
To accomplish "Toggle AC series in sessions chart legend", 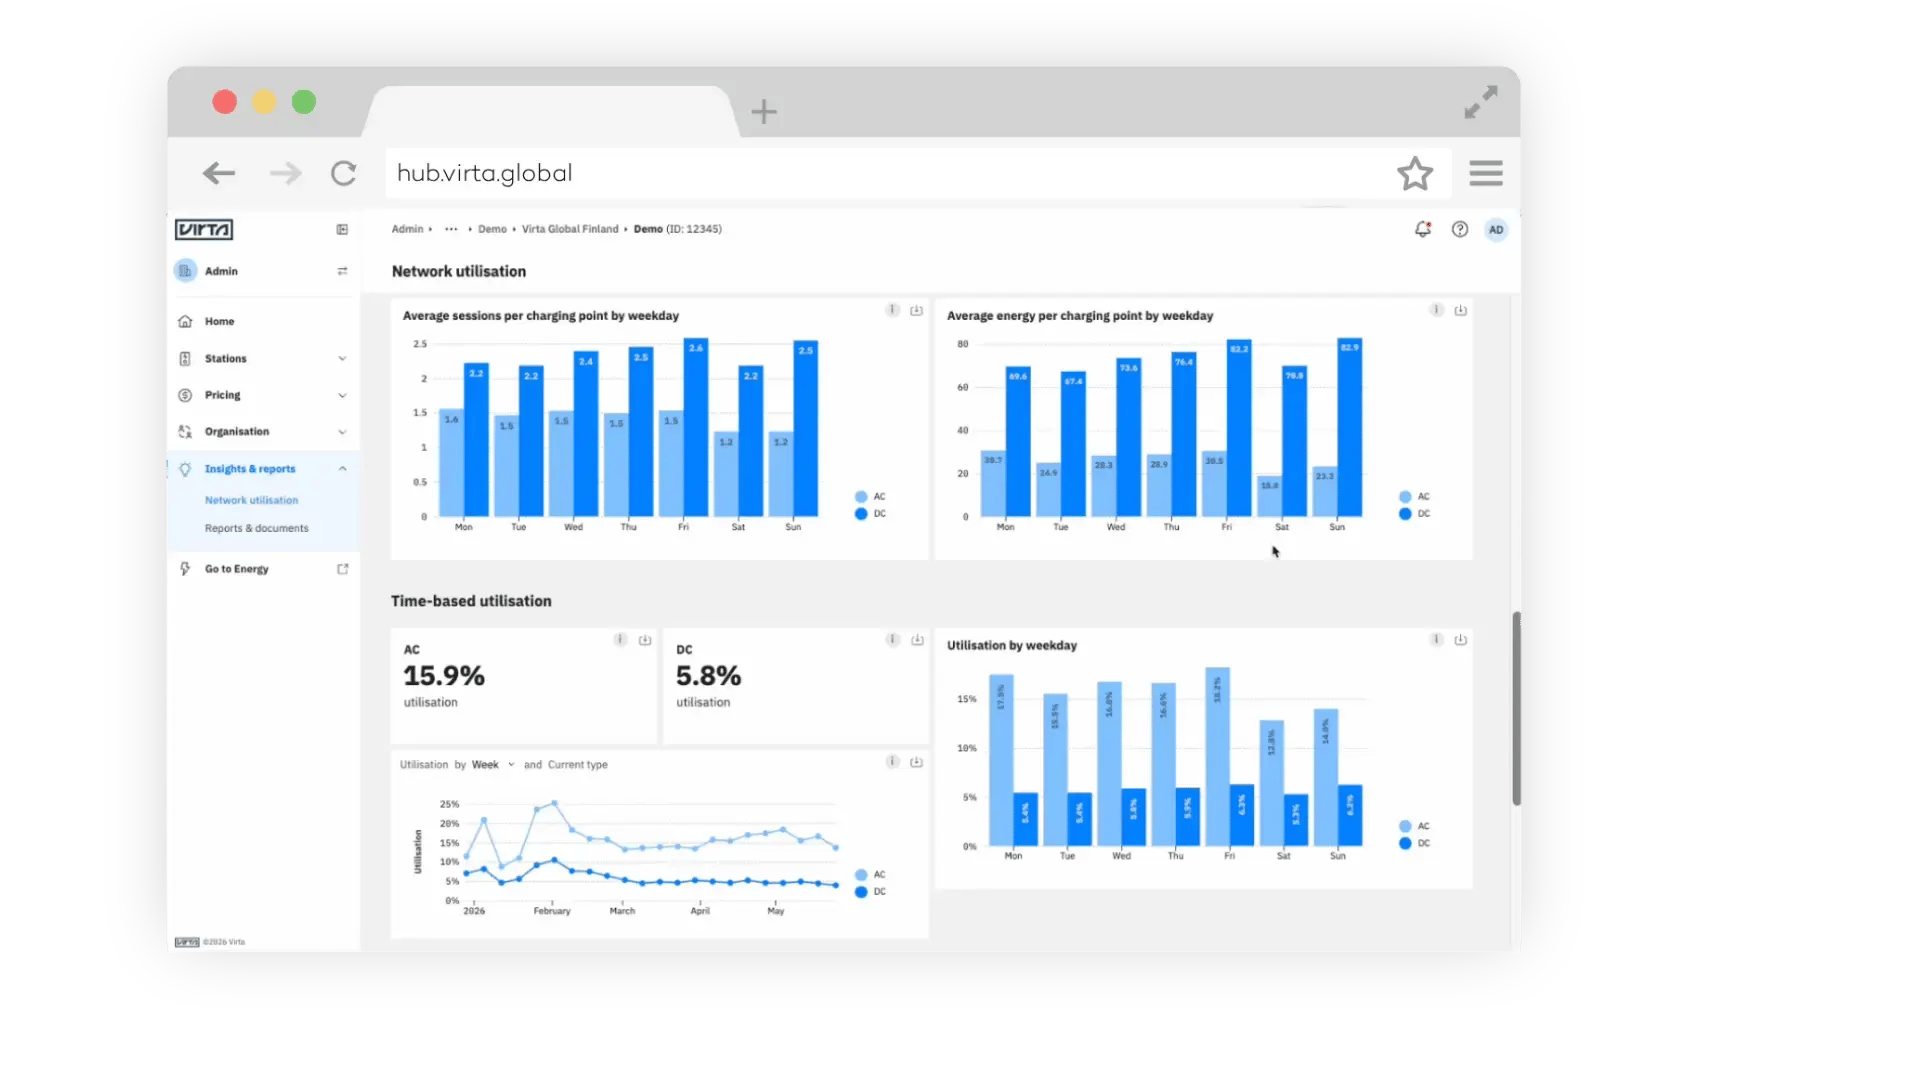I will tap(870, 497).
